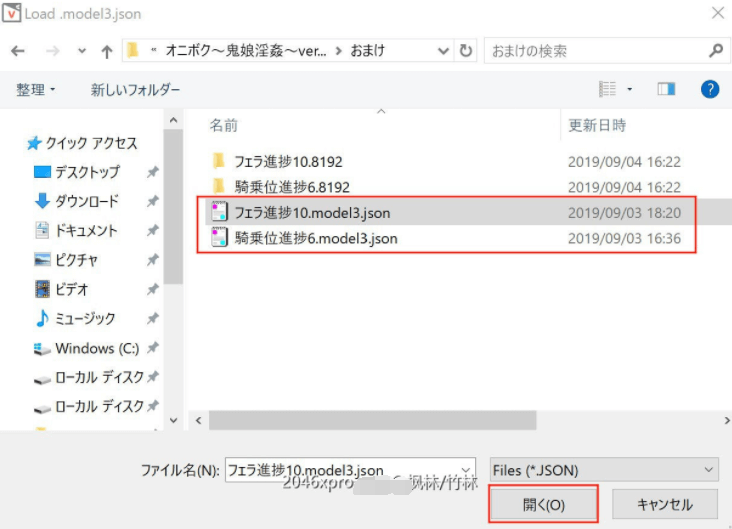
Task: Open ダウンロード in the sidebar
Action: pos(86,201)
